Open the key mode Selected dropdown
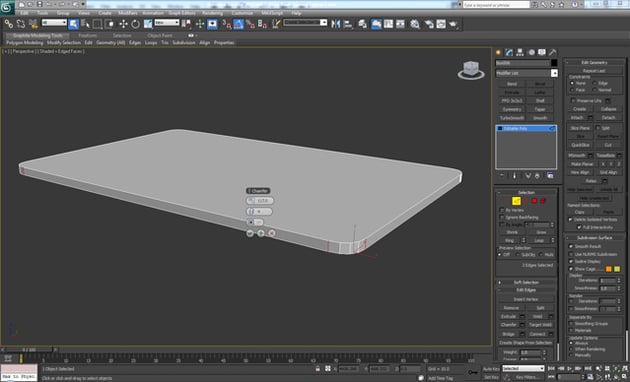The height and width of the screenshot is (382, 630). tap(523, 368)
